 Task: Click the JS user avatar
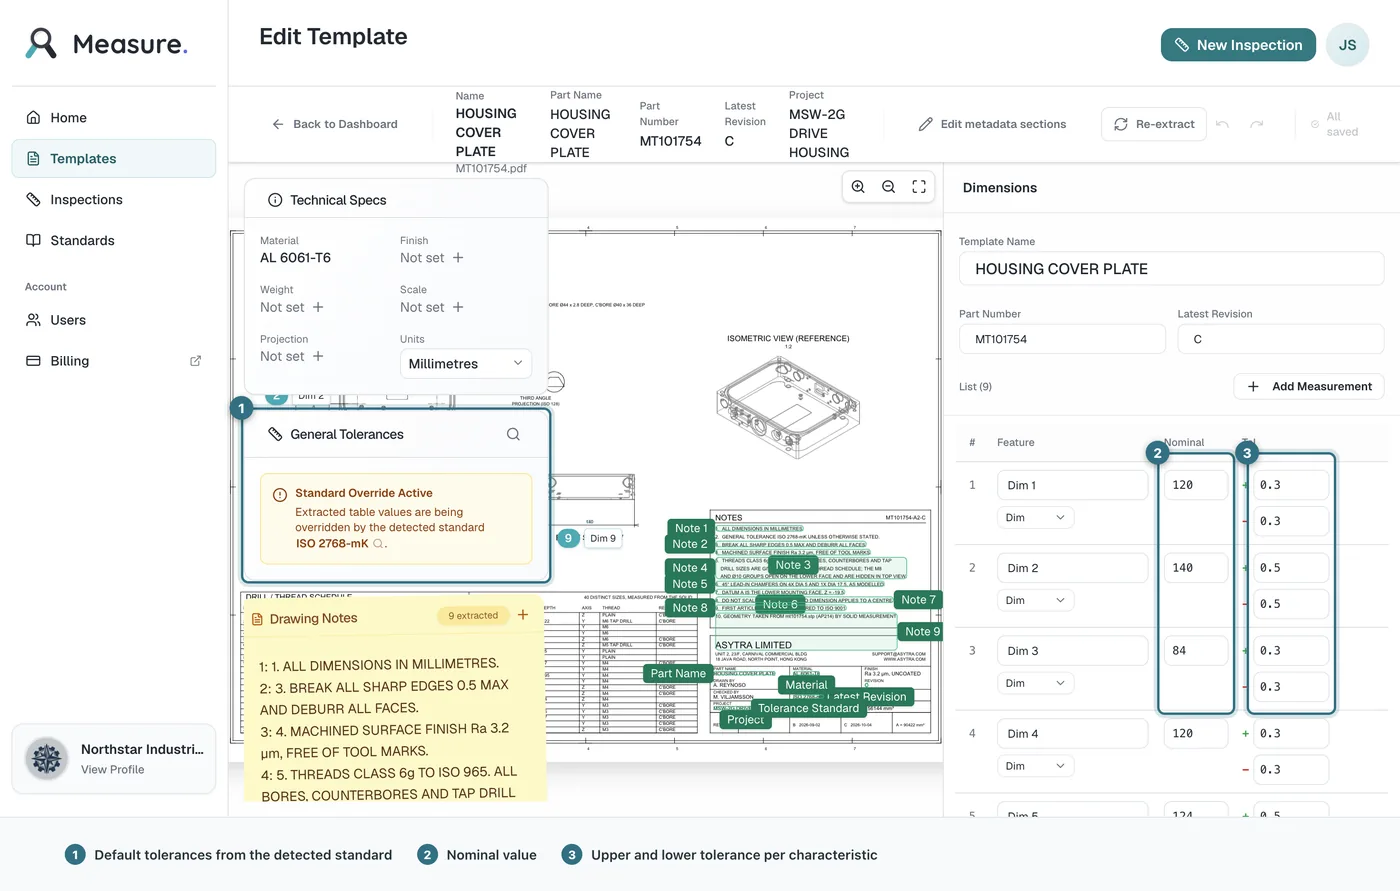pos(1347,45)
